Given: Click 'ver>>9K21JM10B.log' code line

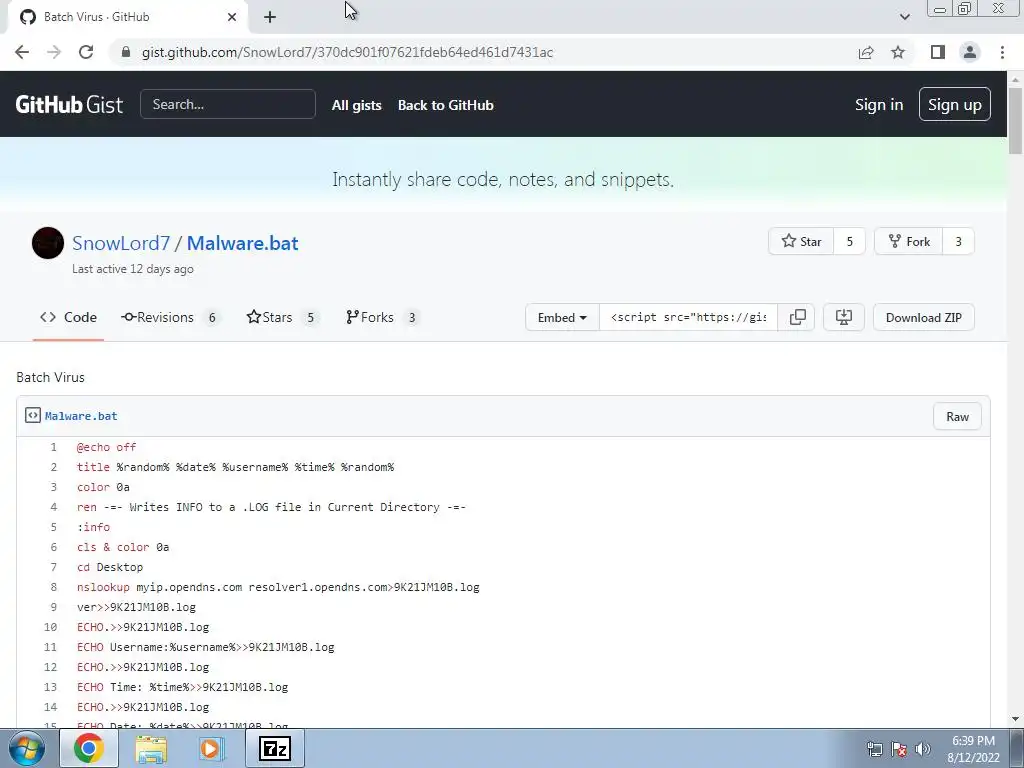Looking at the screenshot, I should 136,607.
